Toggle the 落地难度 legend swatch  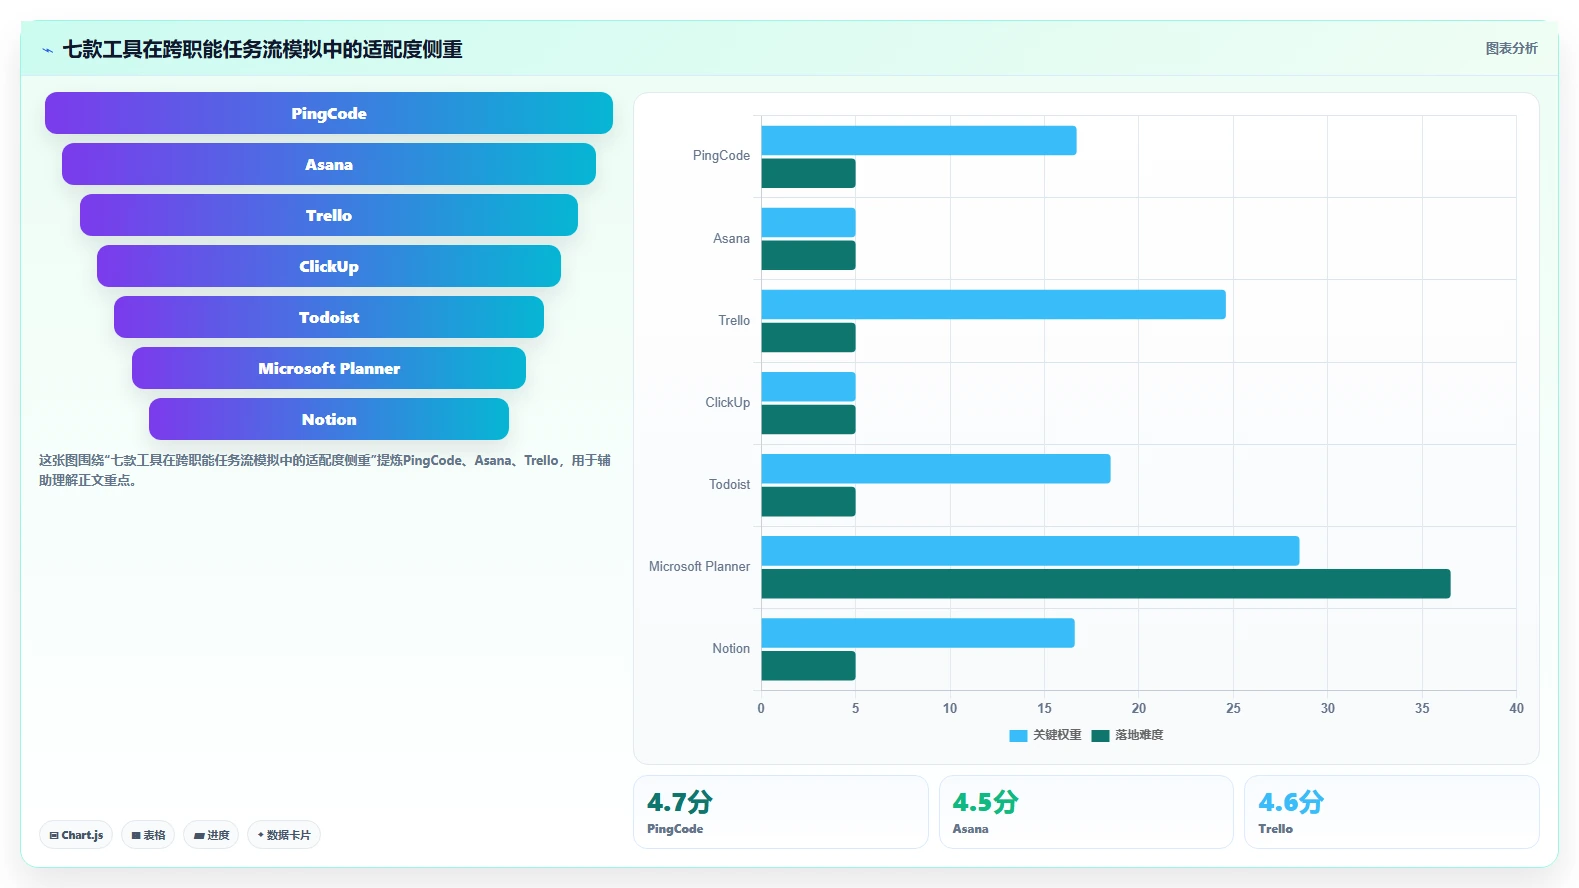click(1100, 735)
